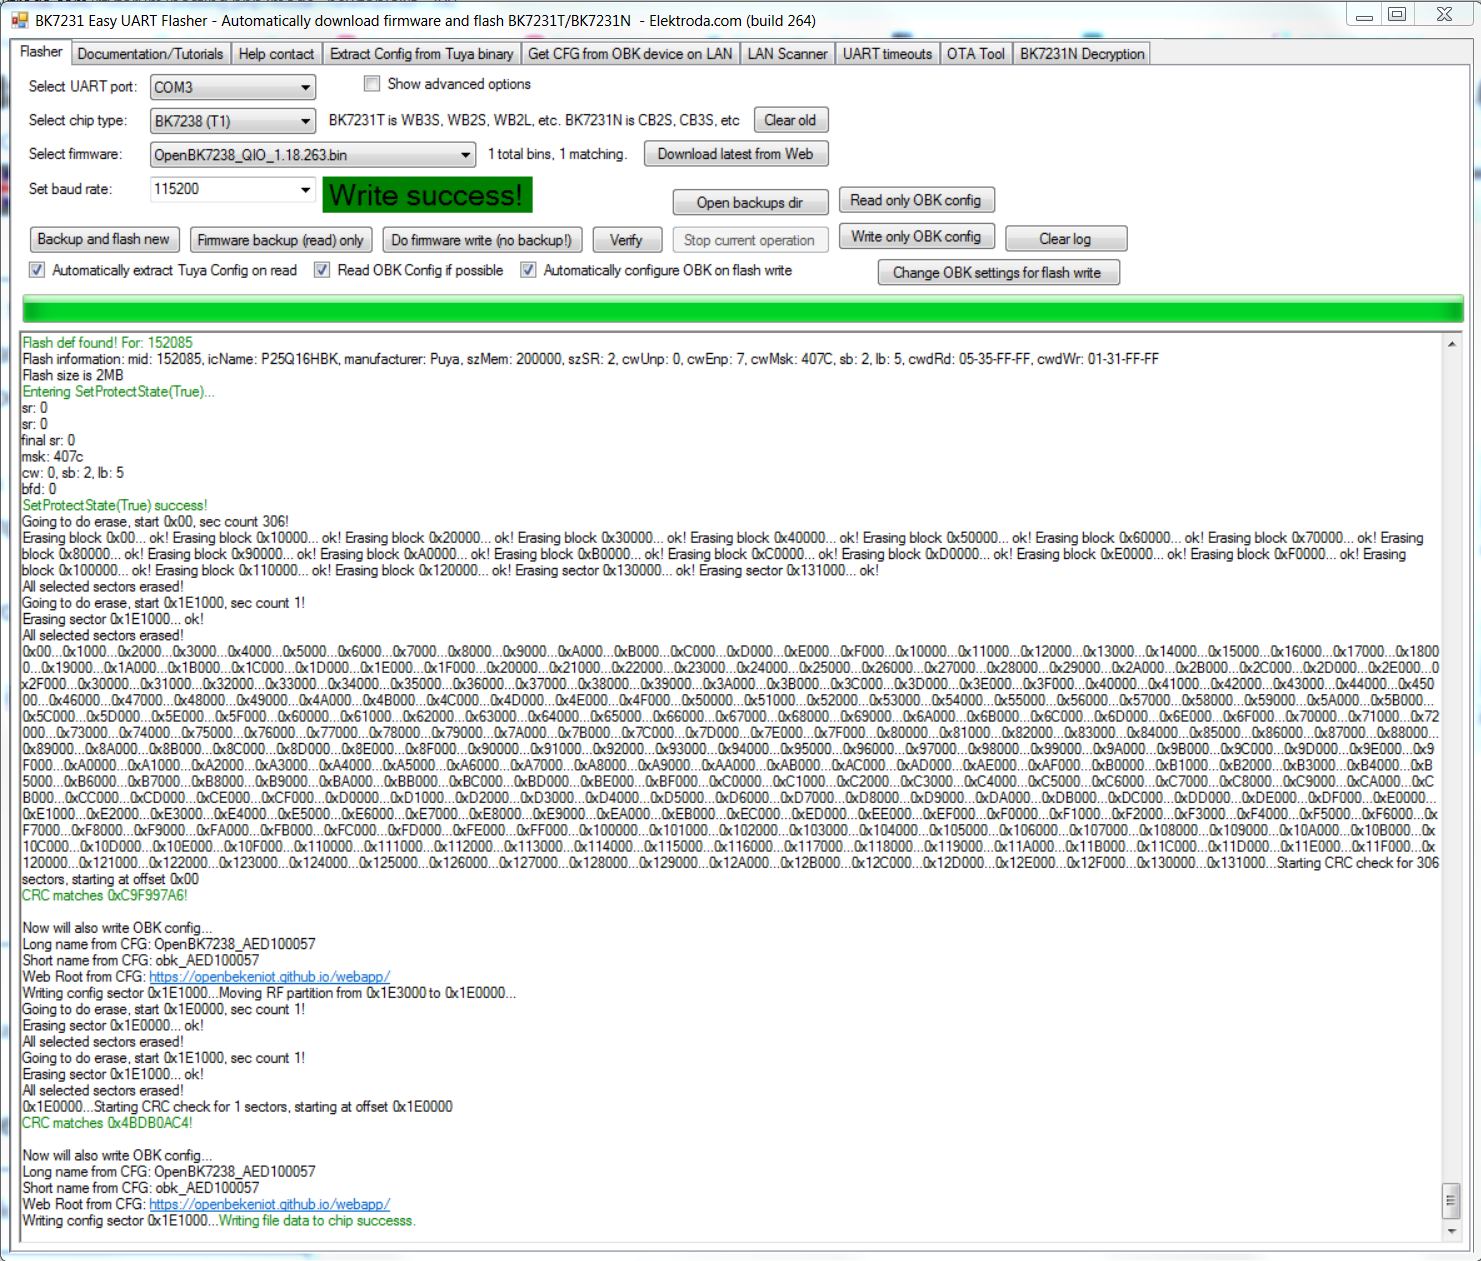Click Stop current operation button
The width and height of the screenshot is (1481, 1261).
(749, 240)
